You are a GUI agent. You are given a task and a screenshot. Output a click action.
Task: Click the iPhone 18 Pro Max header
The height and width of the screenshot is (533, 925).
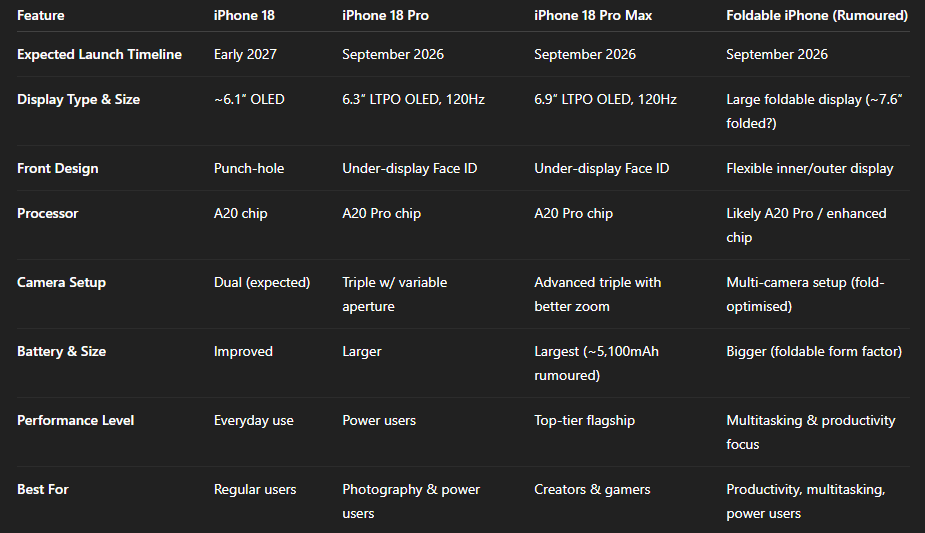pyautogui.click(x=592, y=16)
